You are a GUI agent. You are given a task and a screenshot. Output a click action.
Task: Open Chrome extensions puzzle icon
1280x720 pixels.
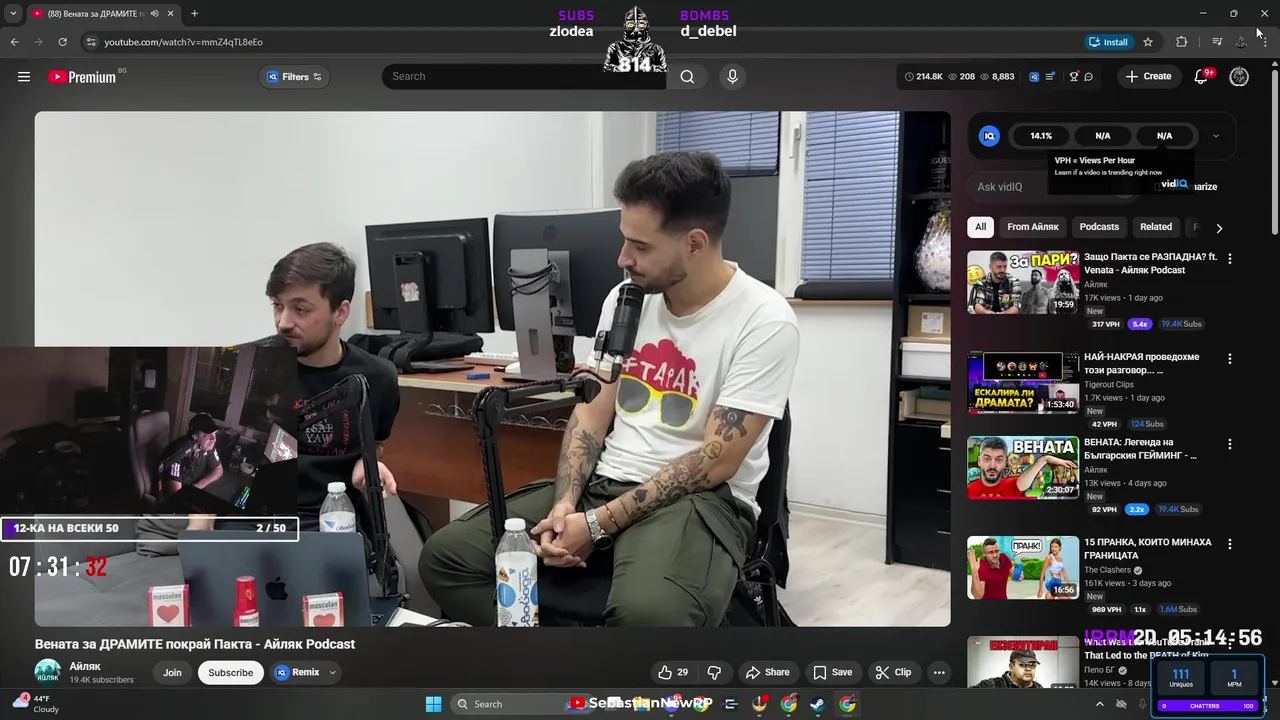click(x=1182, y=42)
